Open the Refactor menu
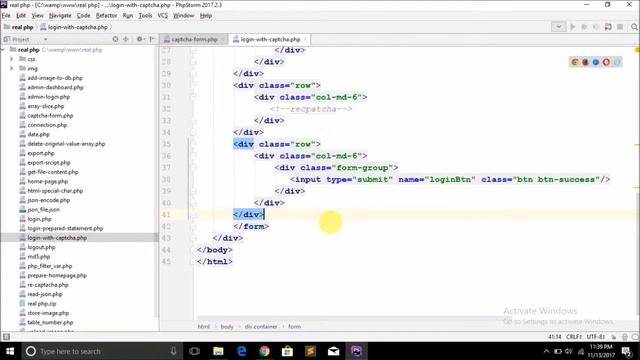 tap(106, 16)
